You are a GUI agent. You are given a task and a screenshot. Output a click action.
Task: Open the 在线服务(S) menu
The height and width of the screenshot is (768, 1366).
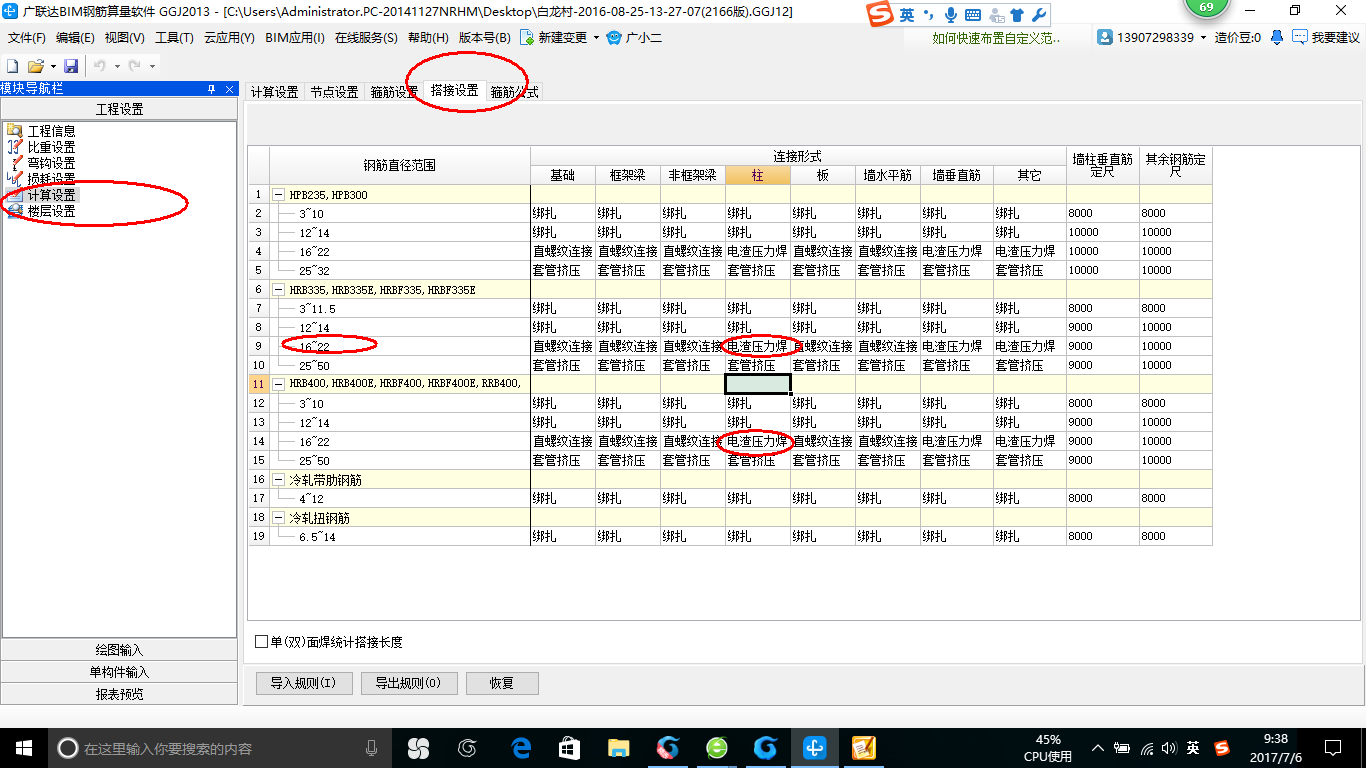(x=366, y=37)
